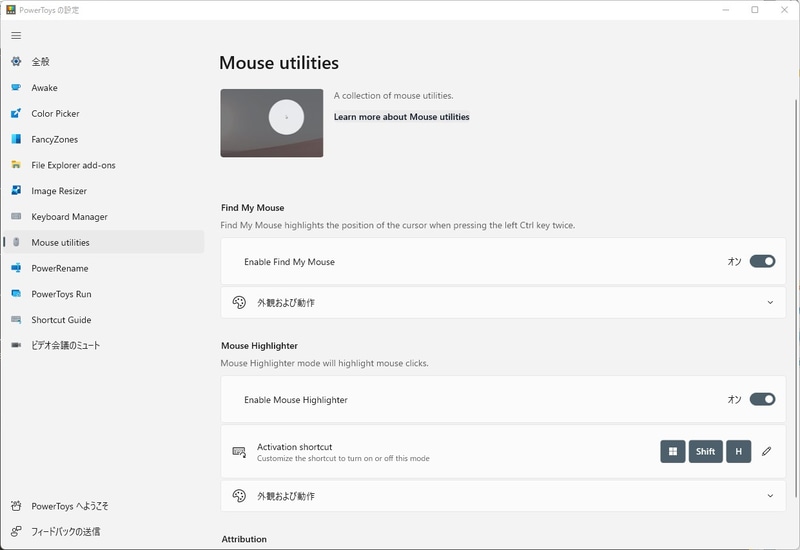The width and height of the screenshot is (800, 550).
Task: Click the Shortcut Guide icon
Action: point(16,319)
